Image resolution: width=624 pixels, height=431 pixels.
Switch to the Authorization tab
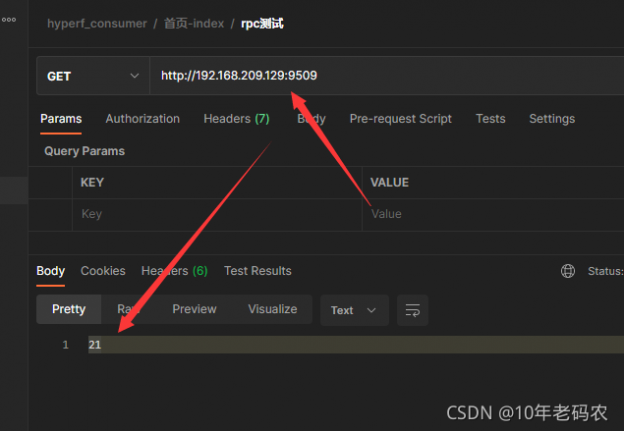(x=142, y=119)
